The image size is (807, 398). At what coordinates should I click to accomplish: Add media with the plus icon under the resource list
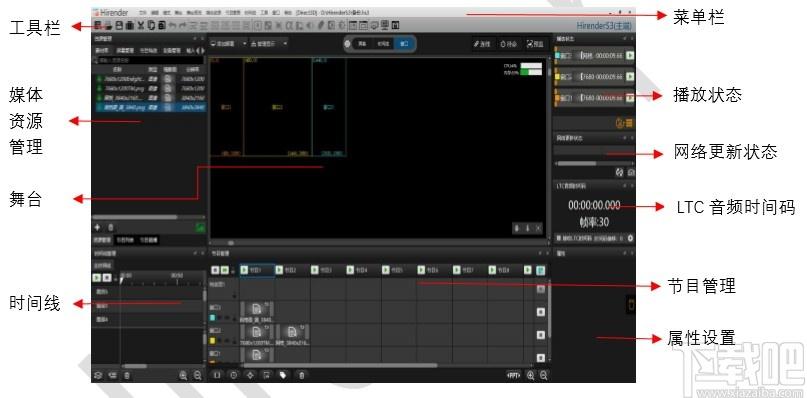point(97,227)
